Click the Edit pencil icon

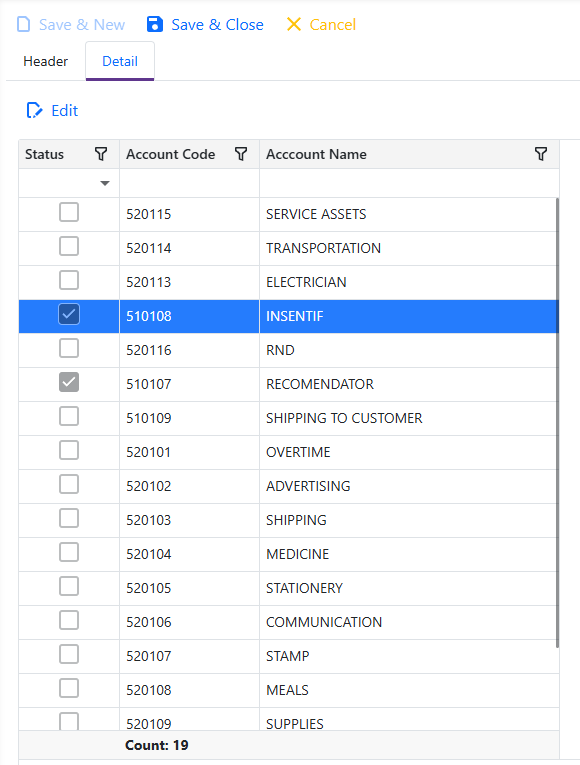click(34, 110)
